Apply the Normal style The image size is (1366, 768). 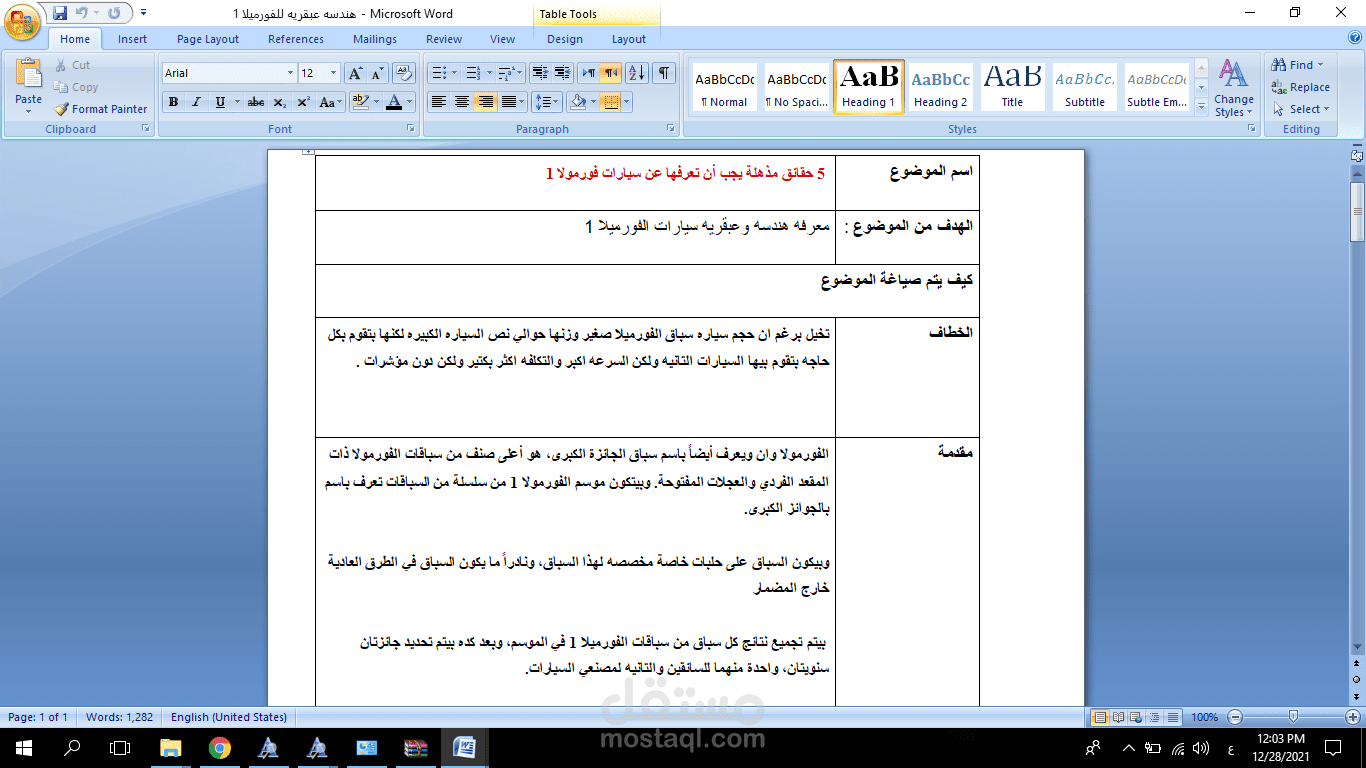click(724, 87)
